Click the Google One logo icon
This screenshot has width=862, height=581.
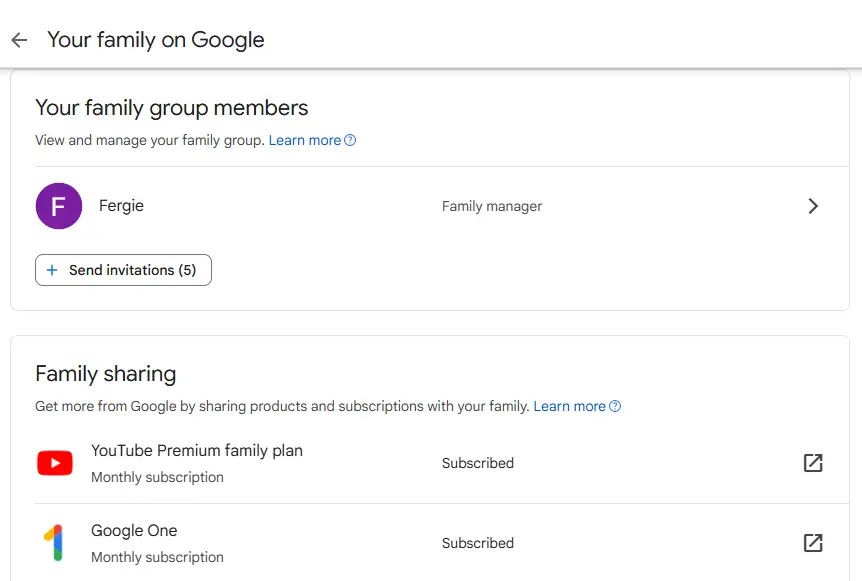(x=54, y=543)
